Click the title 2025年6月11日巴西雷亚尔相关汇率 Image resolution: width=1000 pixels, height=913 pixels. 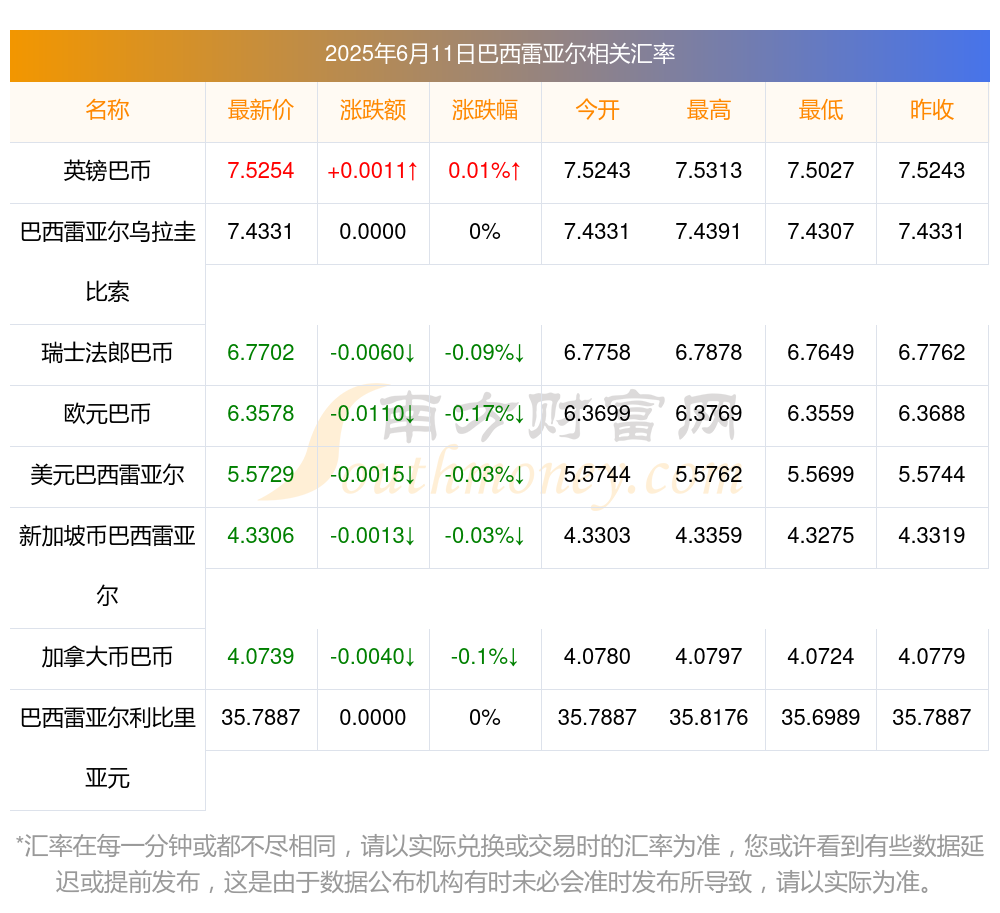click(x=499, y=54)
